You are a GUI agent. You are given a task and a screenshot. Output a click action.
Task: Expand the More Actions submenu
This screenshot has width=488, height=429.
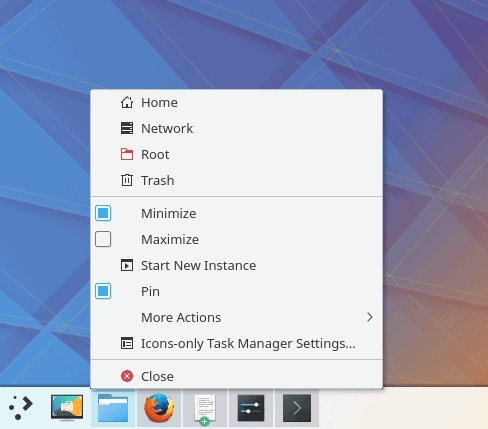coord(236,317)
